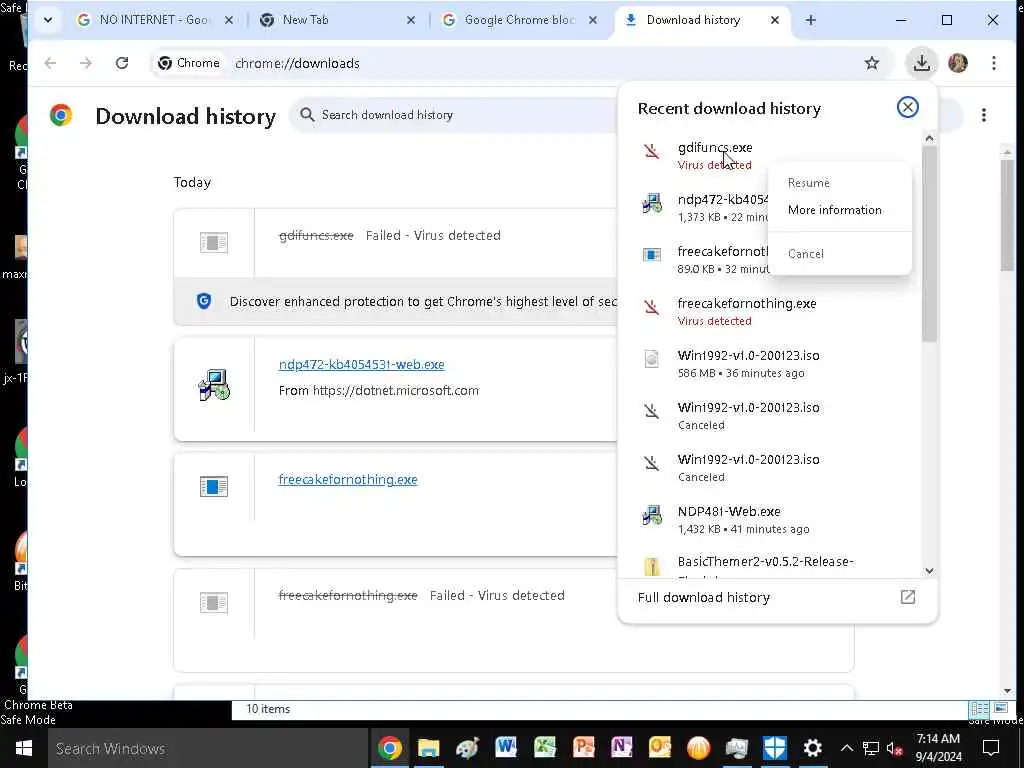The height and width of the screenshot is (768, 1024).
Task: Click the Search download history field
Action: (451, 115)
